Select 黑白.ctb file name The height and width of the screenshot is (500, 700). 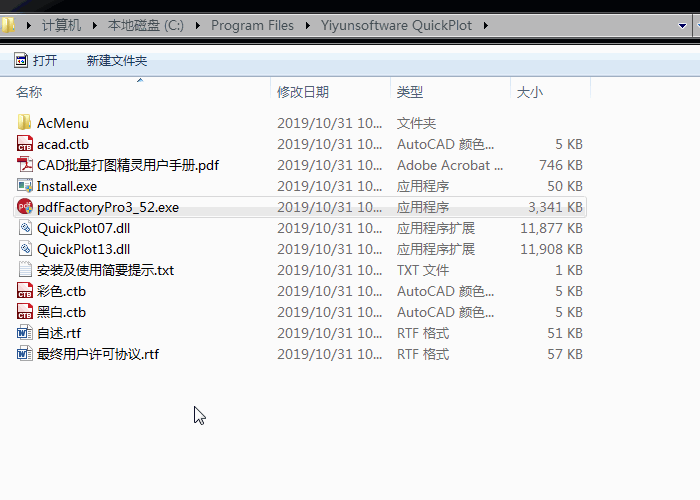[x=61, y=312]
